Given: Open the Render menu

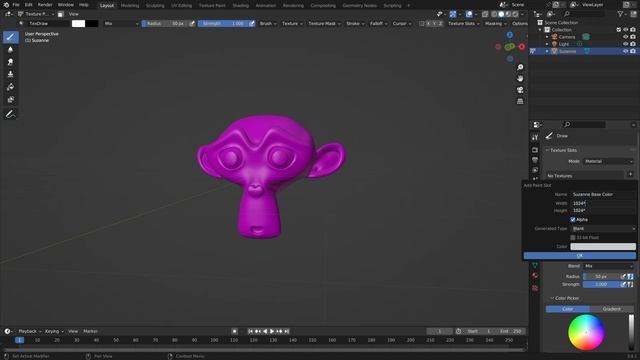Looking at the screenshot, I should (x=45, y=5).
